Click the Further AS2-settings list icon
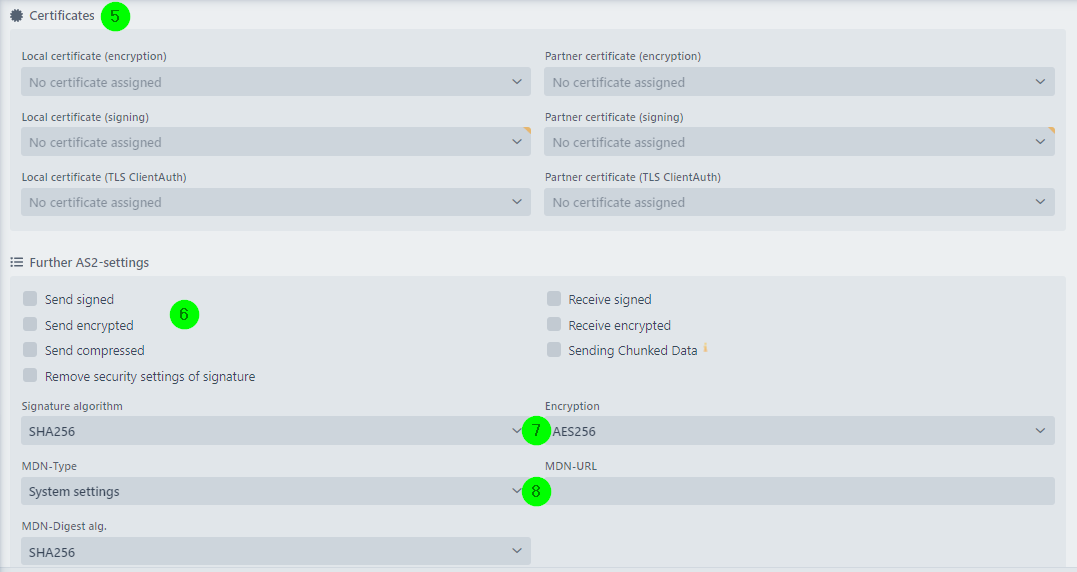Image resolution: width=1077 pixels, height=572 pixels. coord(16,263)
